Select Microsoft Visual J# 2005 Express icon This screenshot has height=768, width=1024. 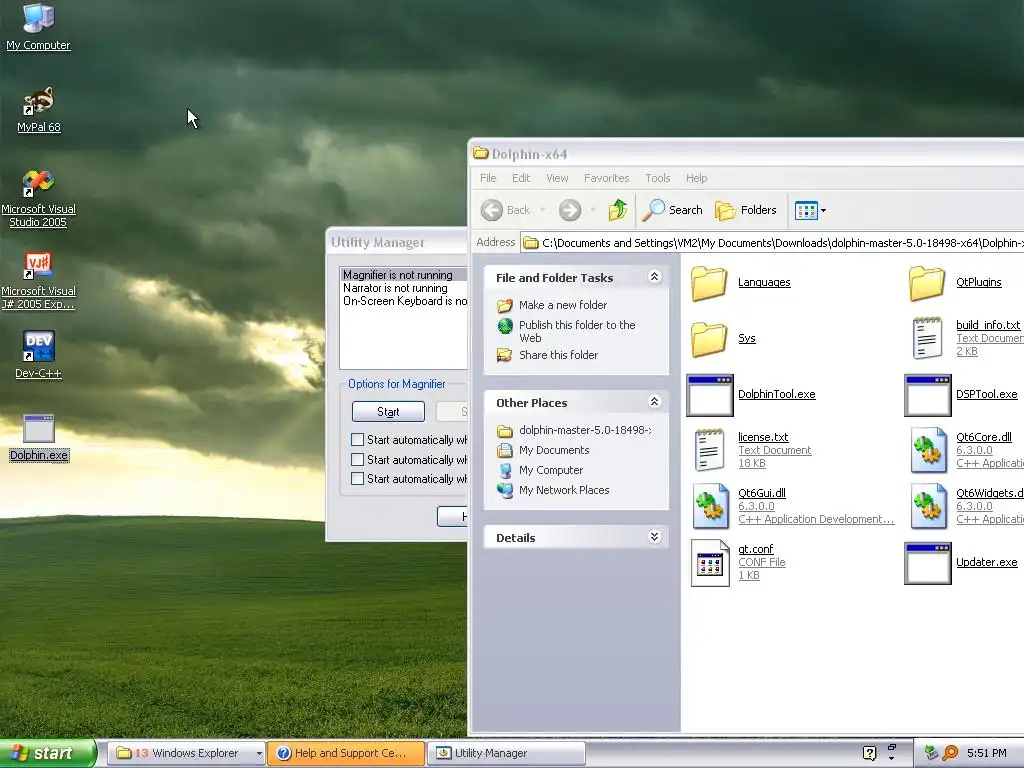pos(39,281)
